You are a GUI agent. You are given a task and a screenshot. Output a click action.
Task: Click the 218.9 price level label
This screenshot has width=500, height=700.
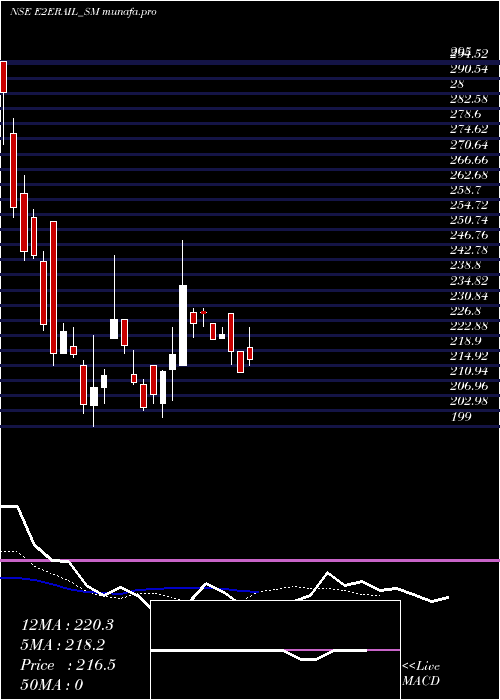tap(465, 341)
